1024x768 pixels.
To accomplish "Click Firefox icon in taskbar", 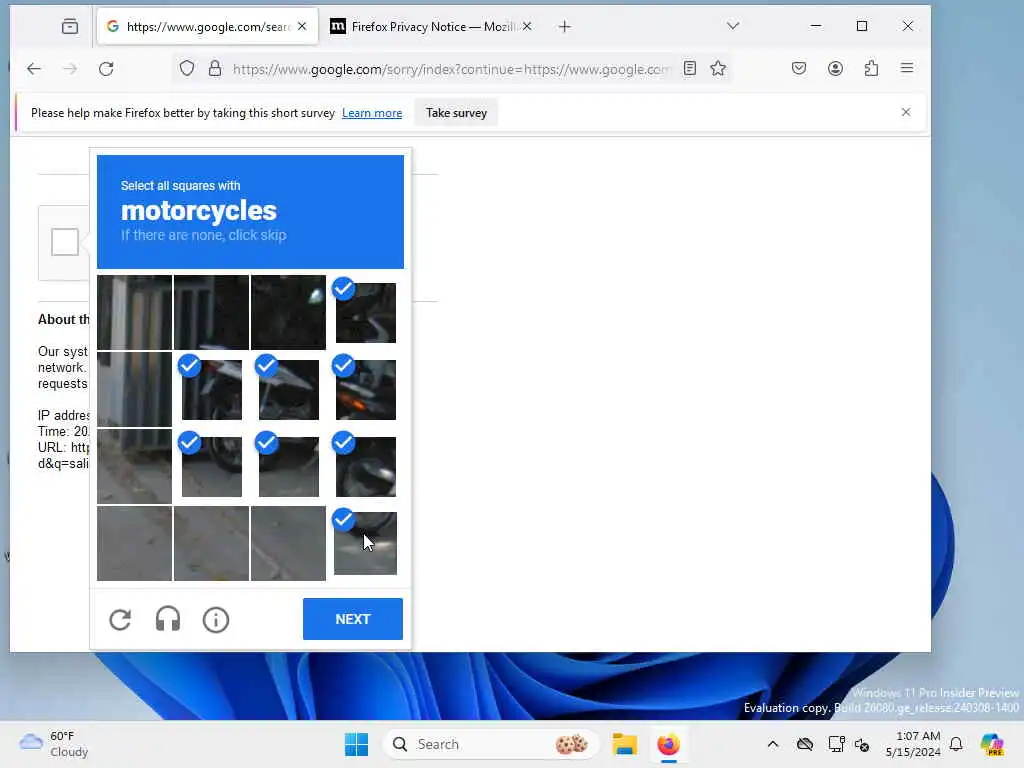I will [669, 744].
